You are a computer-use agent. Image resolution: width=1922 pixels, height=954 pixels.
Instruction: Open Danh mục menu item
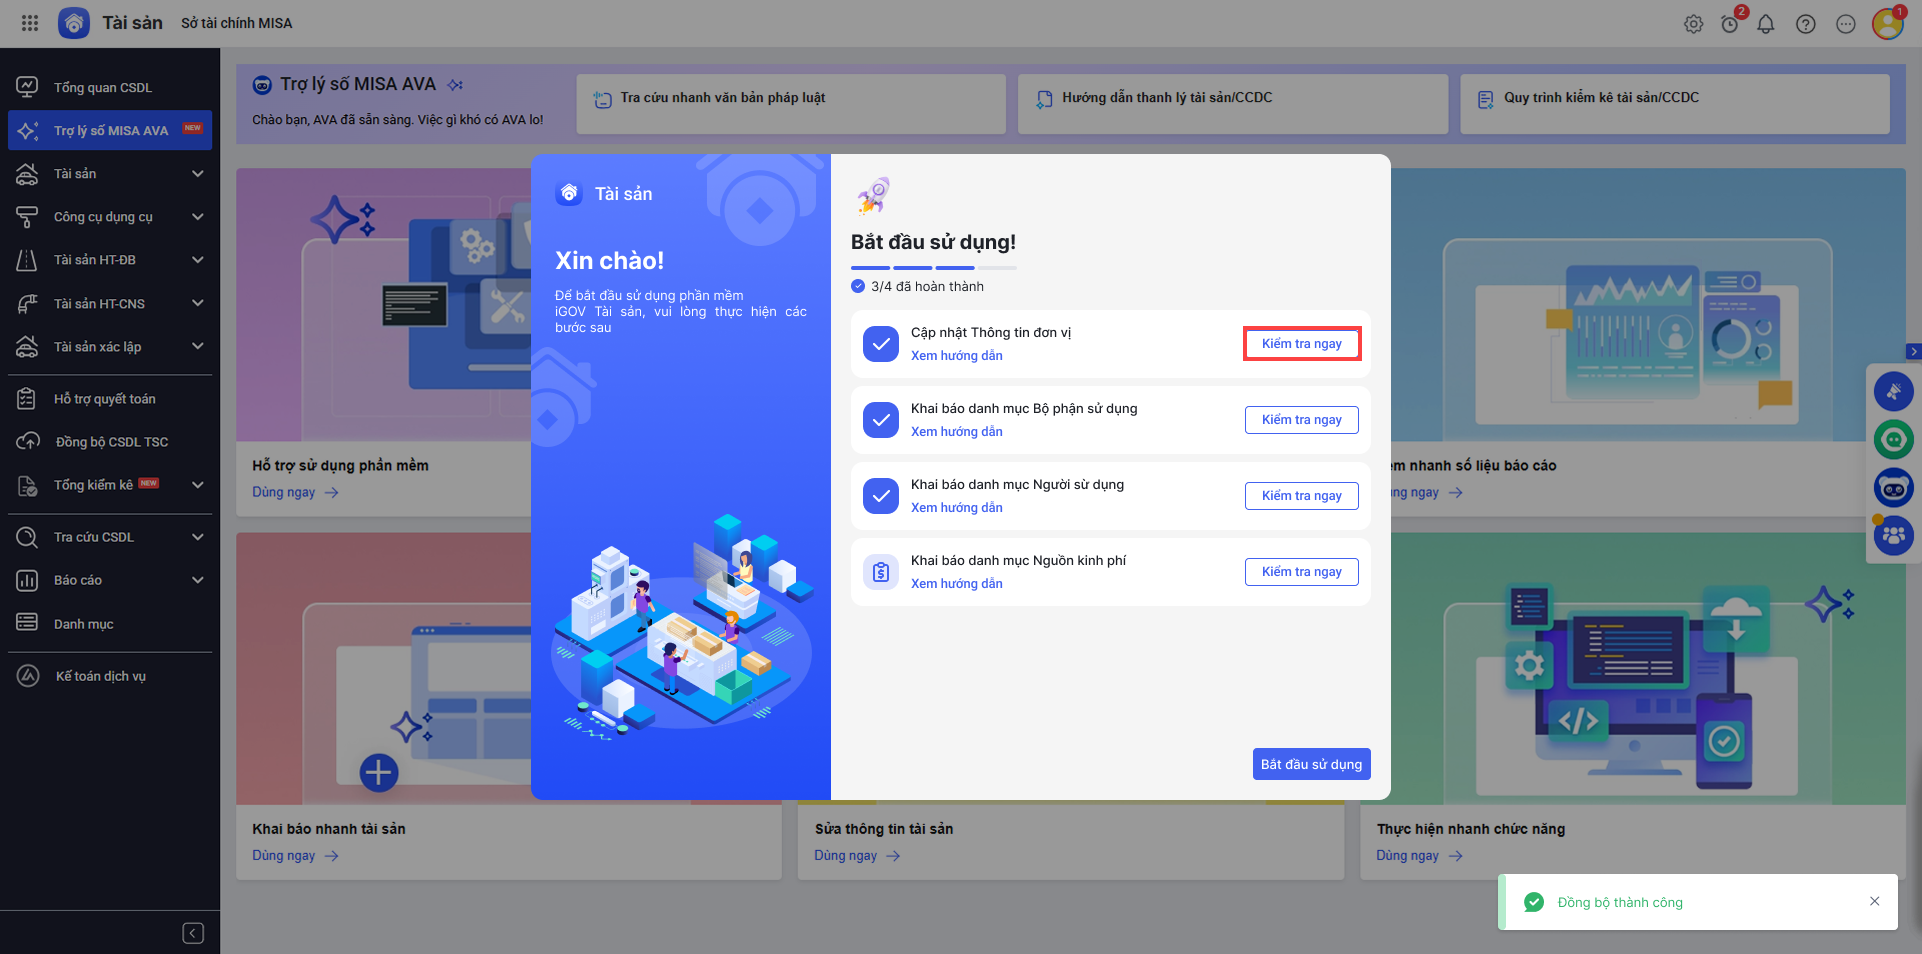click(110, 624)
